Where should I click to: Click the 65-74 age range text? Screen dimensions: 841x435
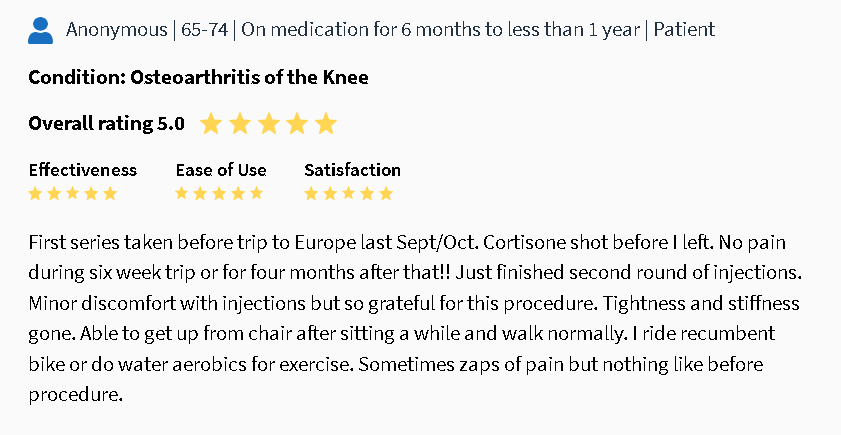[x=204, y=30]
